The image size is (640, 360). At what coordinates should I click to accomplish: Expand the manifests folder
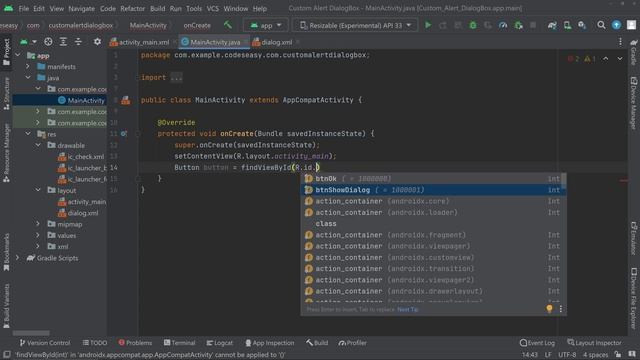tap(28, 67)
